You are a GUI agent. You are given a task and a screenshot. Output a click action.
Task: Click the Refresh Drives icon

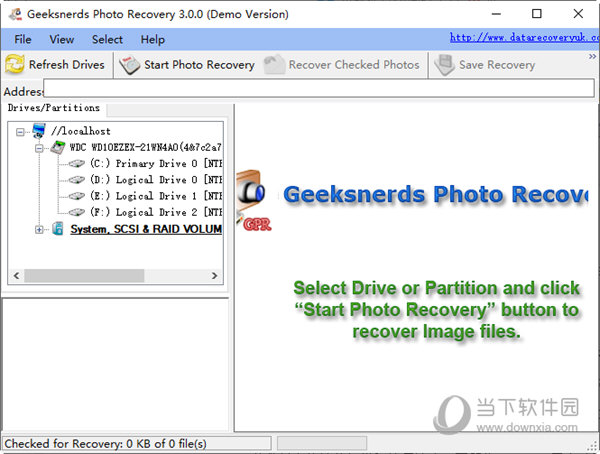15,65
